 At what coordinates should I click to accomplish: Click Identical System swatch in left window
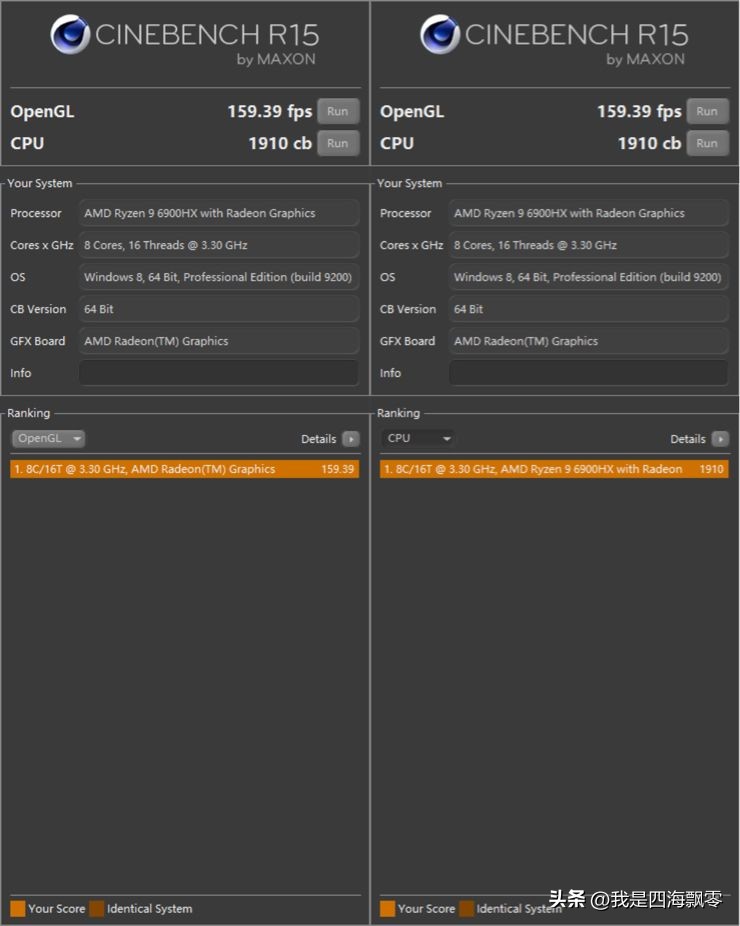(x=97, y=908)
